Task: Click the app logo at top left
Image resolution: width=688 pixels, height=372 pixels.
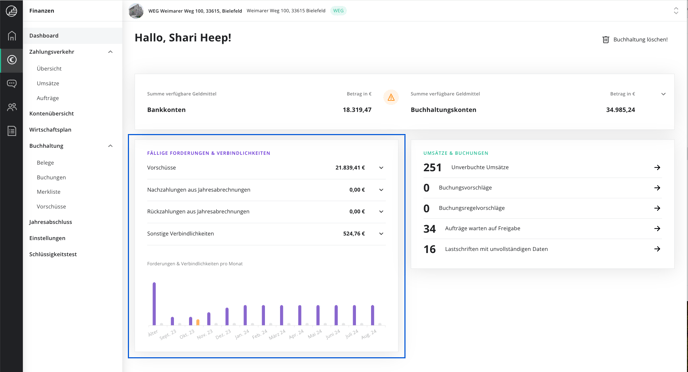Action: [11, 11]
